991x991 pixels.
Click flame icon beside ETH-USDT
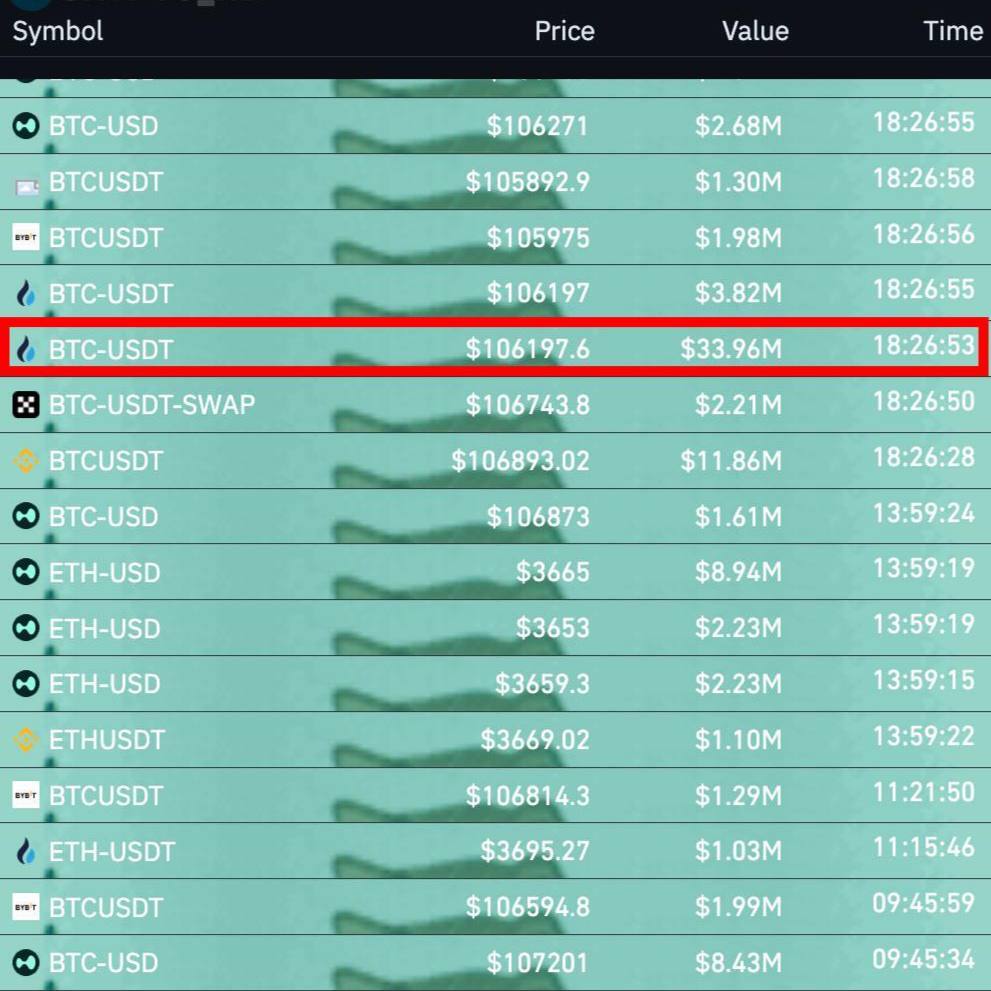26,851
